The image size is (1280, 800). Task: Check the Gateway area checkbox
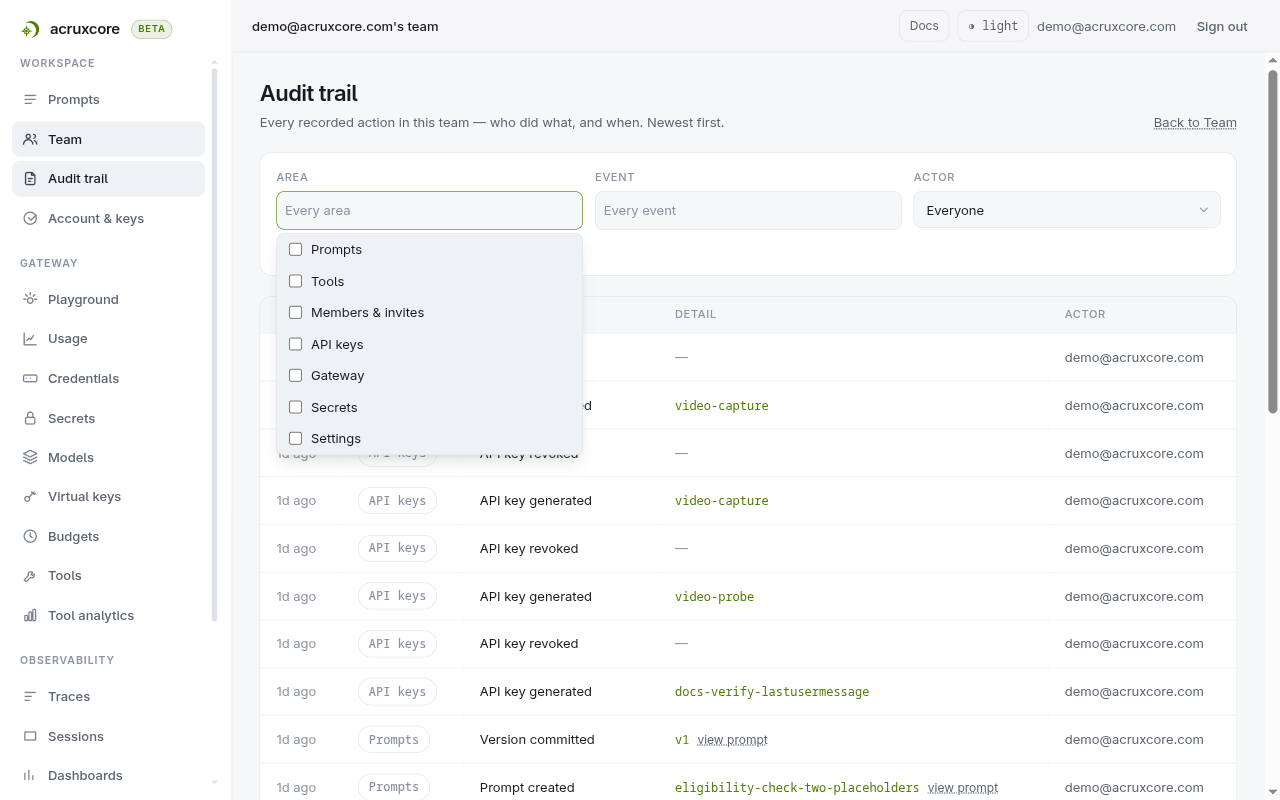[295, 376]
